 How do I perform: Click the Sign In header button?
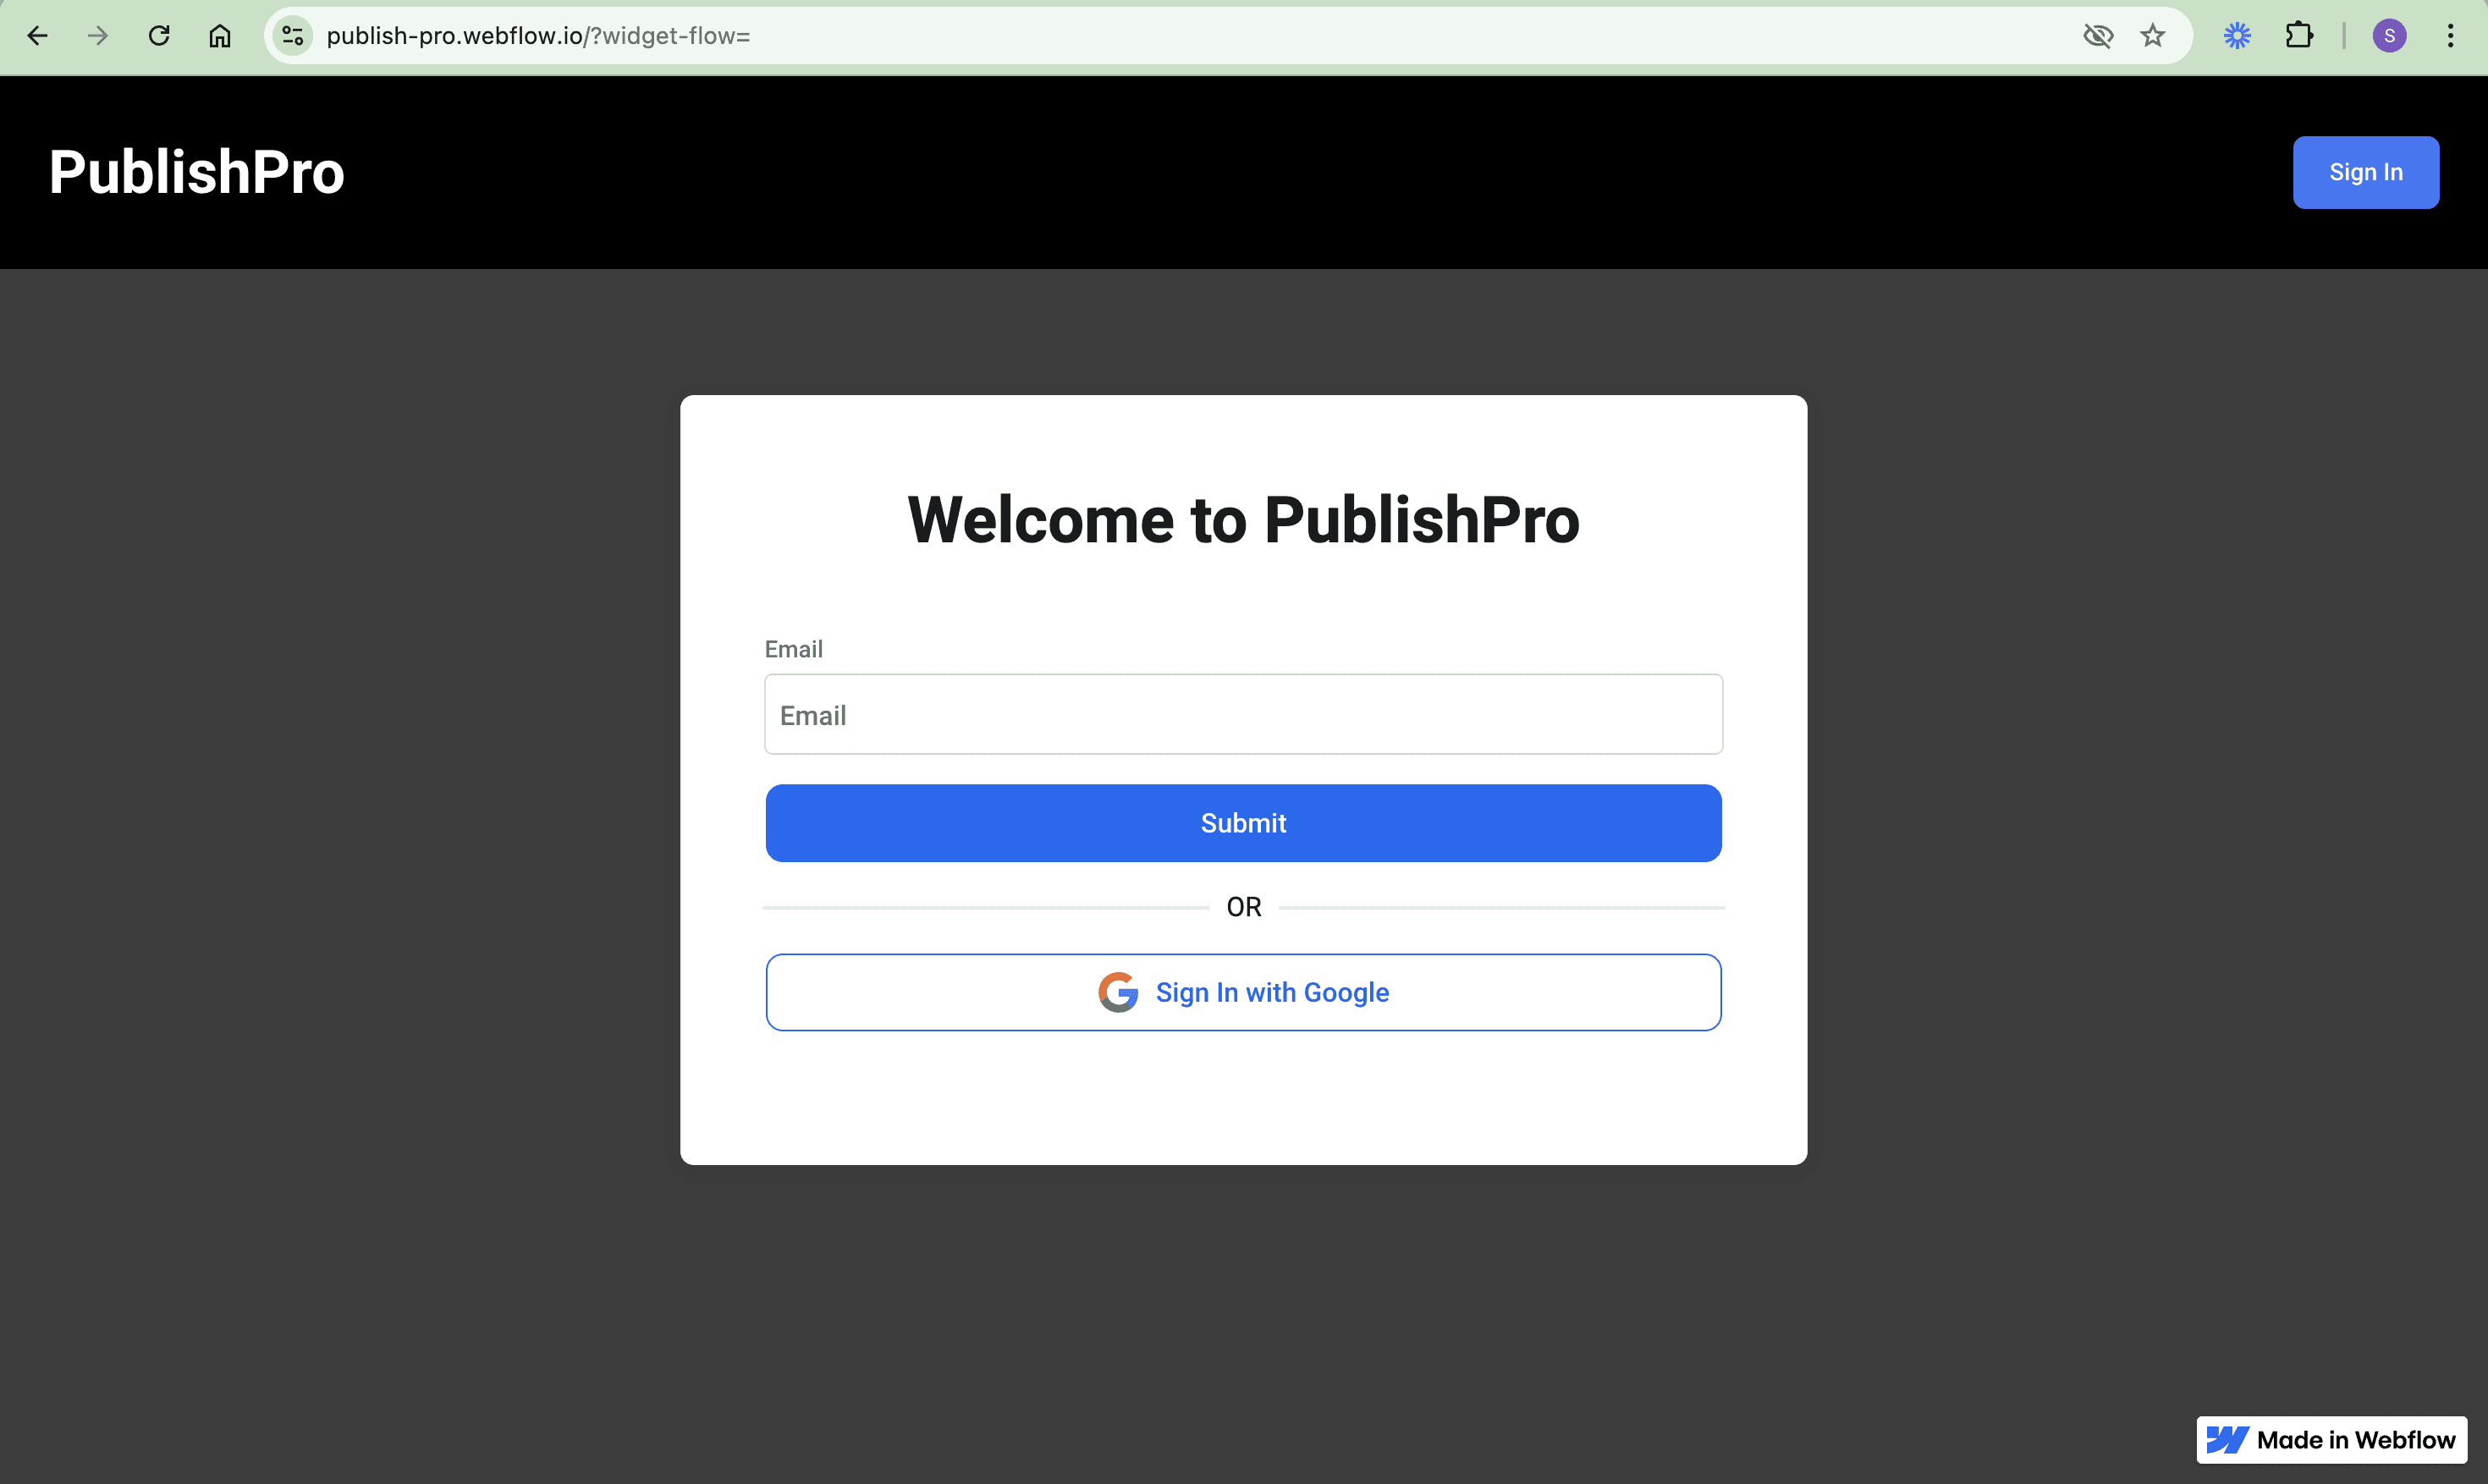(x=2365, y=172)
